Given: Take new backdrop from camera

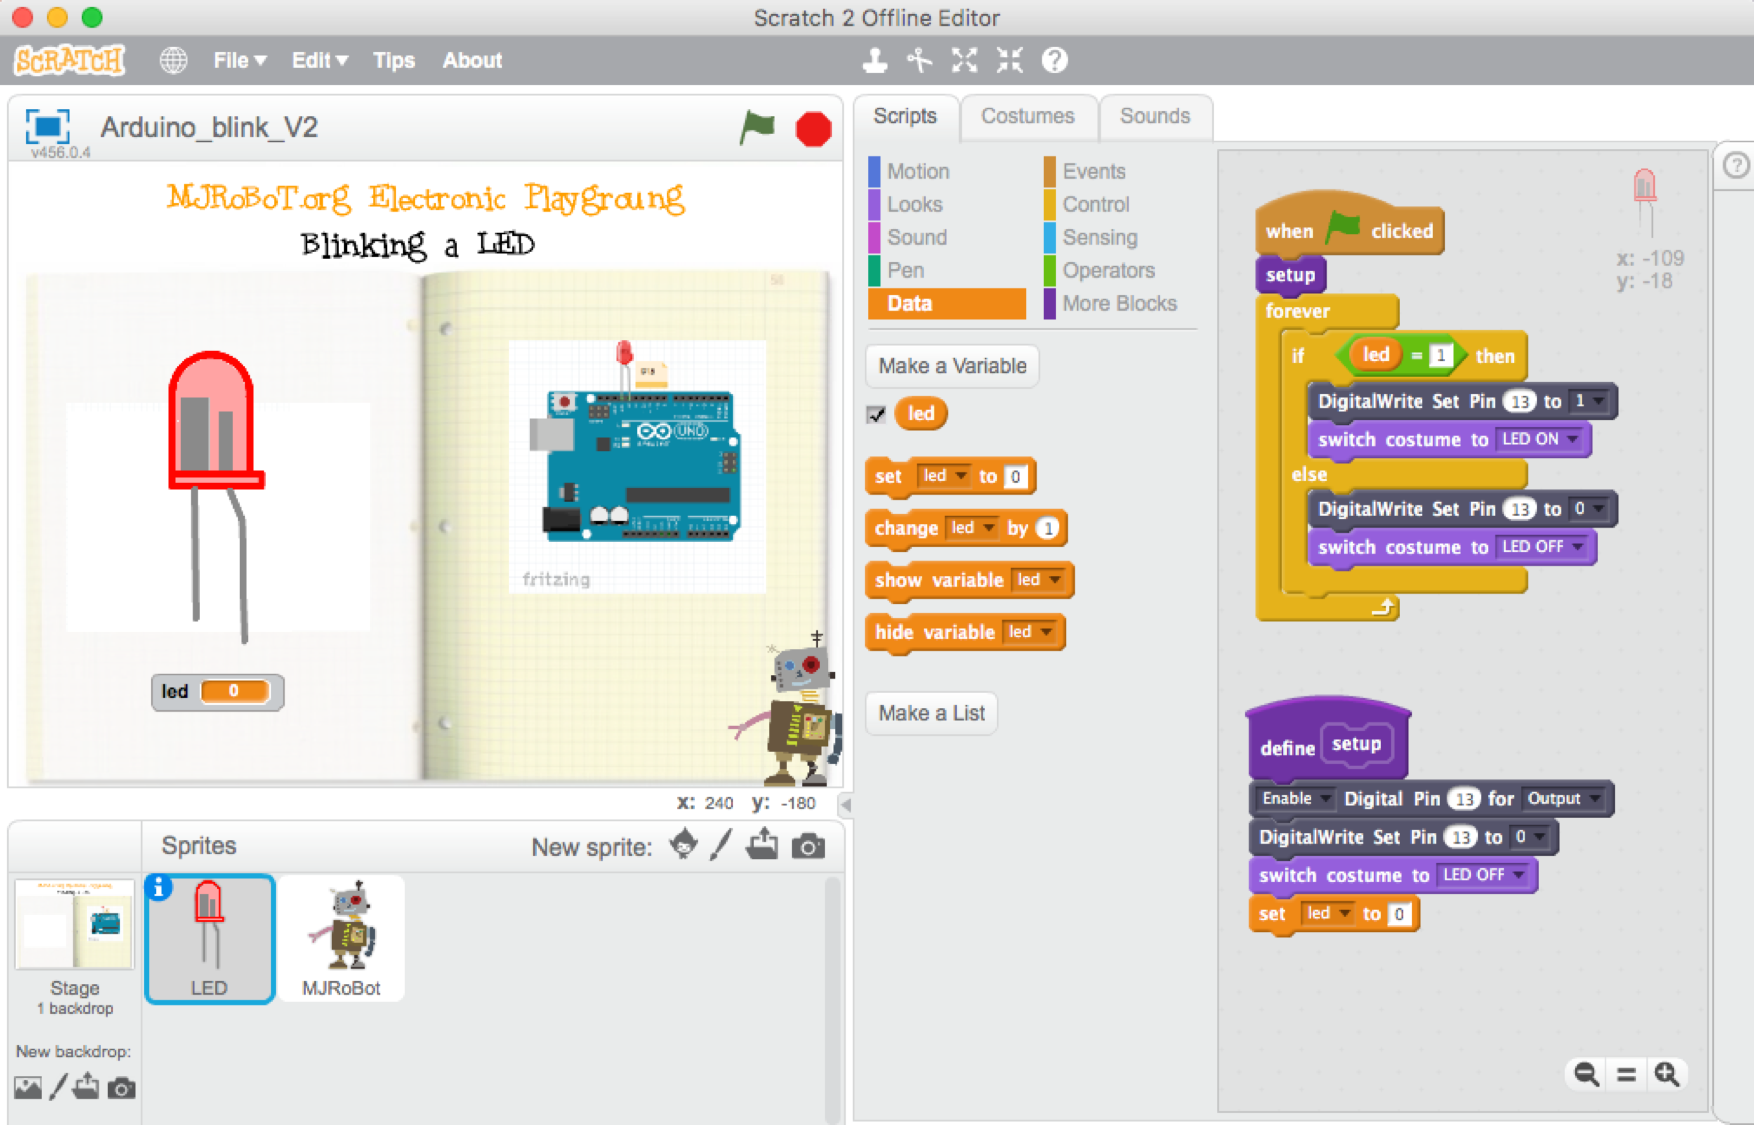Looking at the screenshot, I should pos(122,1088).
